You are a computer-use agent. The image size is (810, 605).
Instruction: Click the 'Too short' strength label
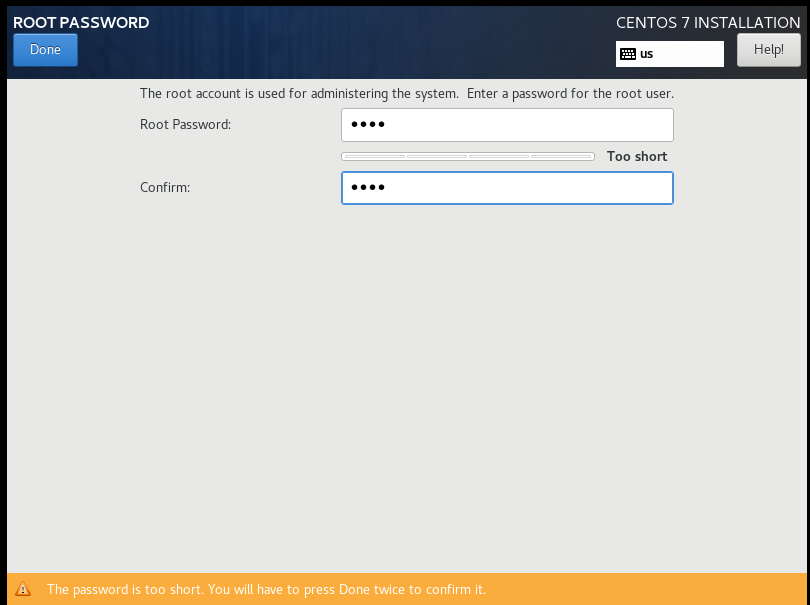tap(637, 156)
